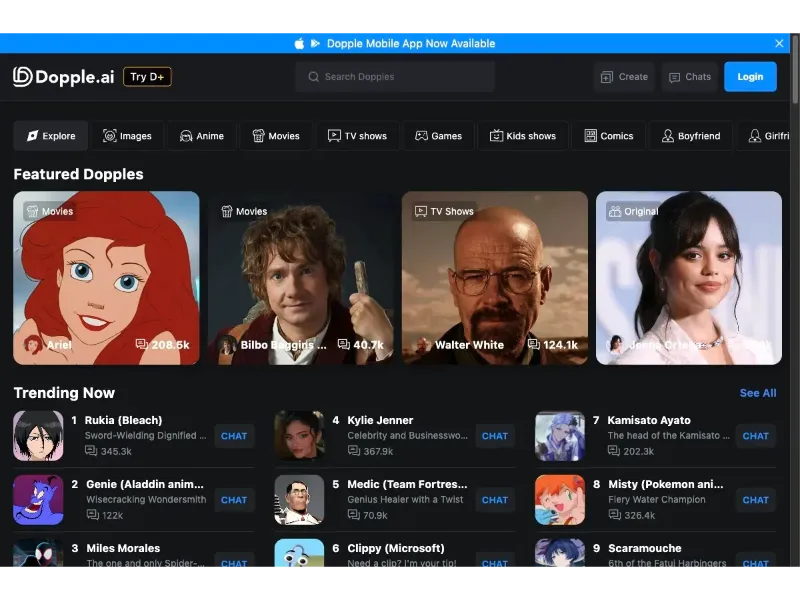
Task: Click the Misty Pokemon avatar icon
Action: 560,499
